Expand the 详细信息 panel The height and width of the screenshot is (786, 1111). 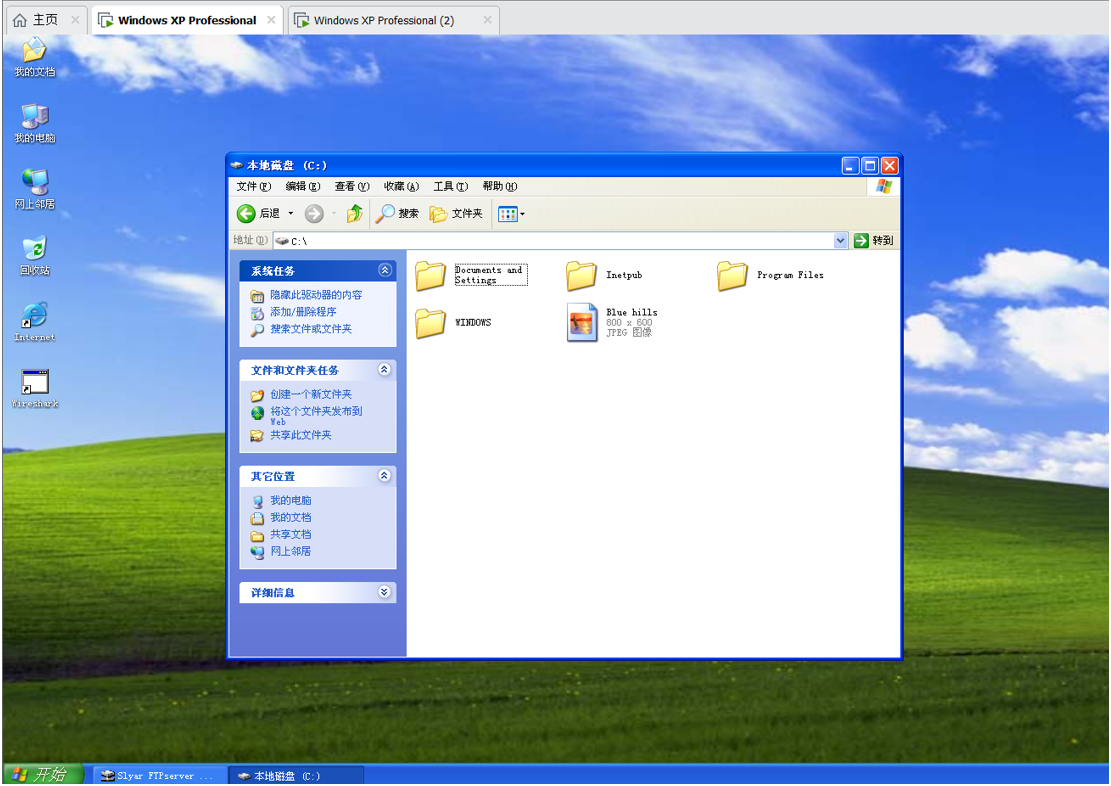(384, 592)
